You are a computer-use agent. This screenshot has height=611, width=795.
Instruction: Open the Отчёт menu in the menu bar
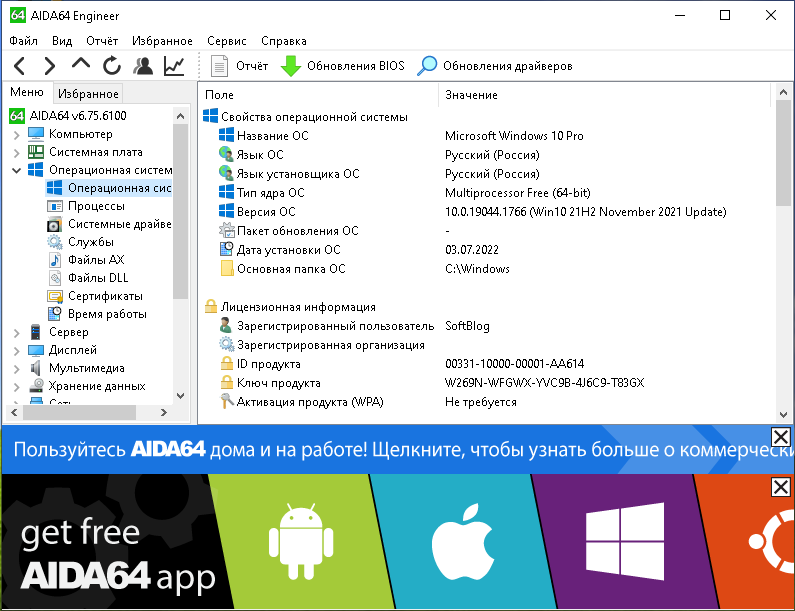tap(102, 41)
